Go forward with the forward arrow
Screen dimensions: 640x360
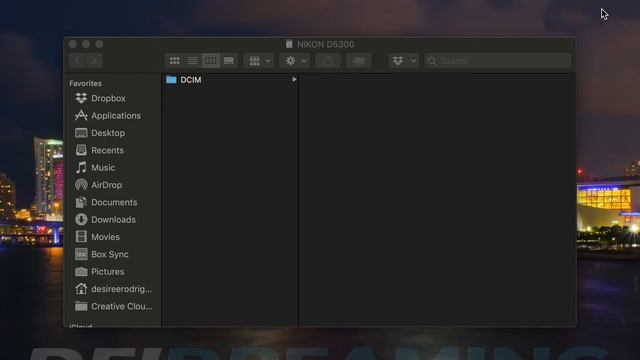click(x=94, y=61)
